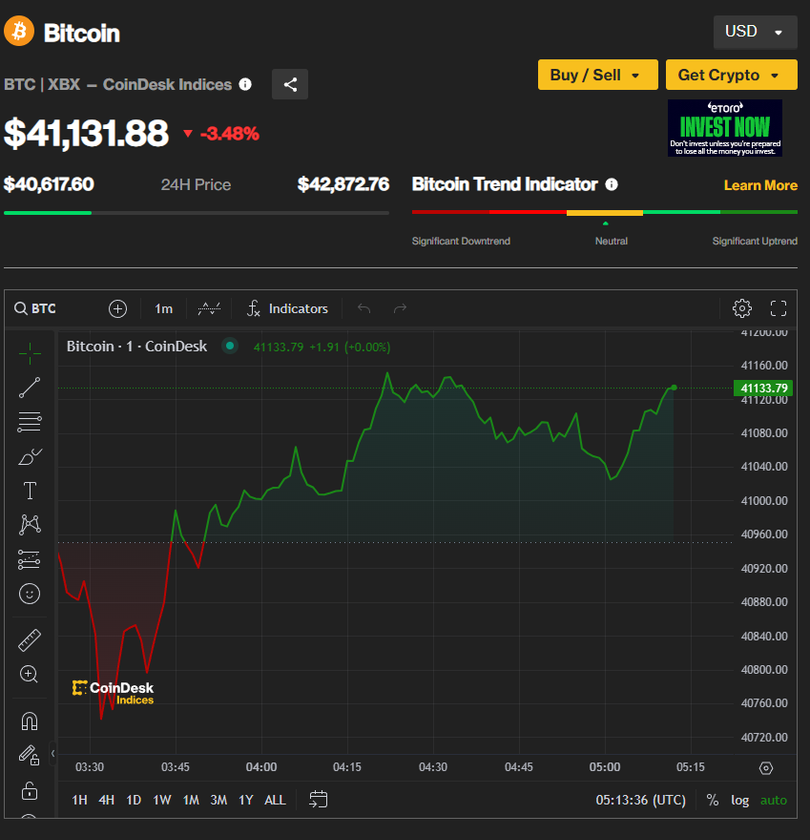Open chart settings gear icon
Viewport: 810px width, 840px height.
coord(742,308)
